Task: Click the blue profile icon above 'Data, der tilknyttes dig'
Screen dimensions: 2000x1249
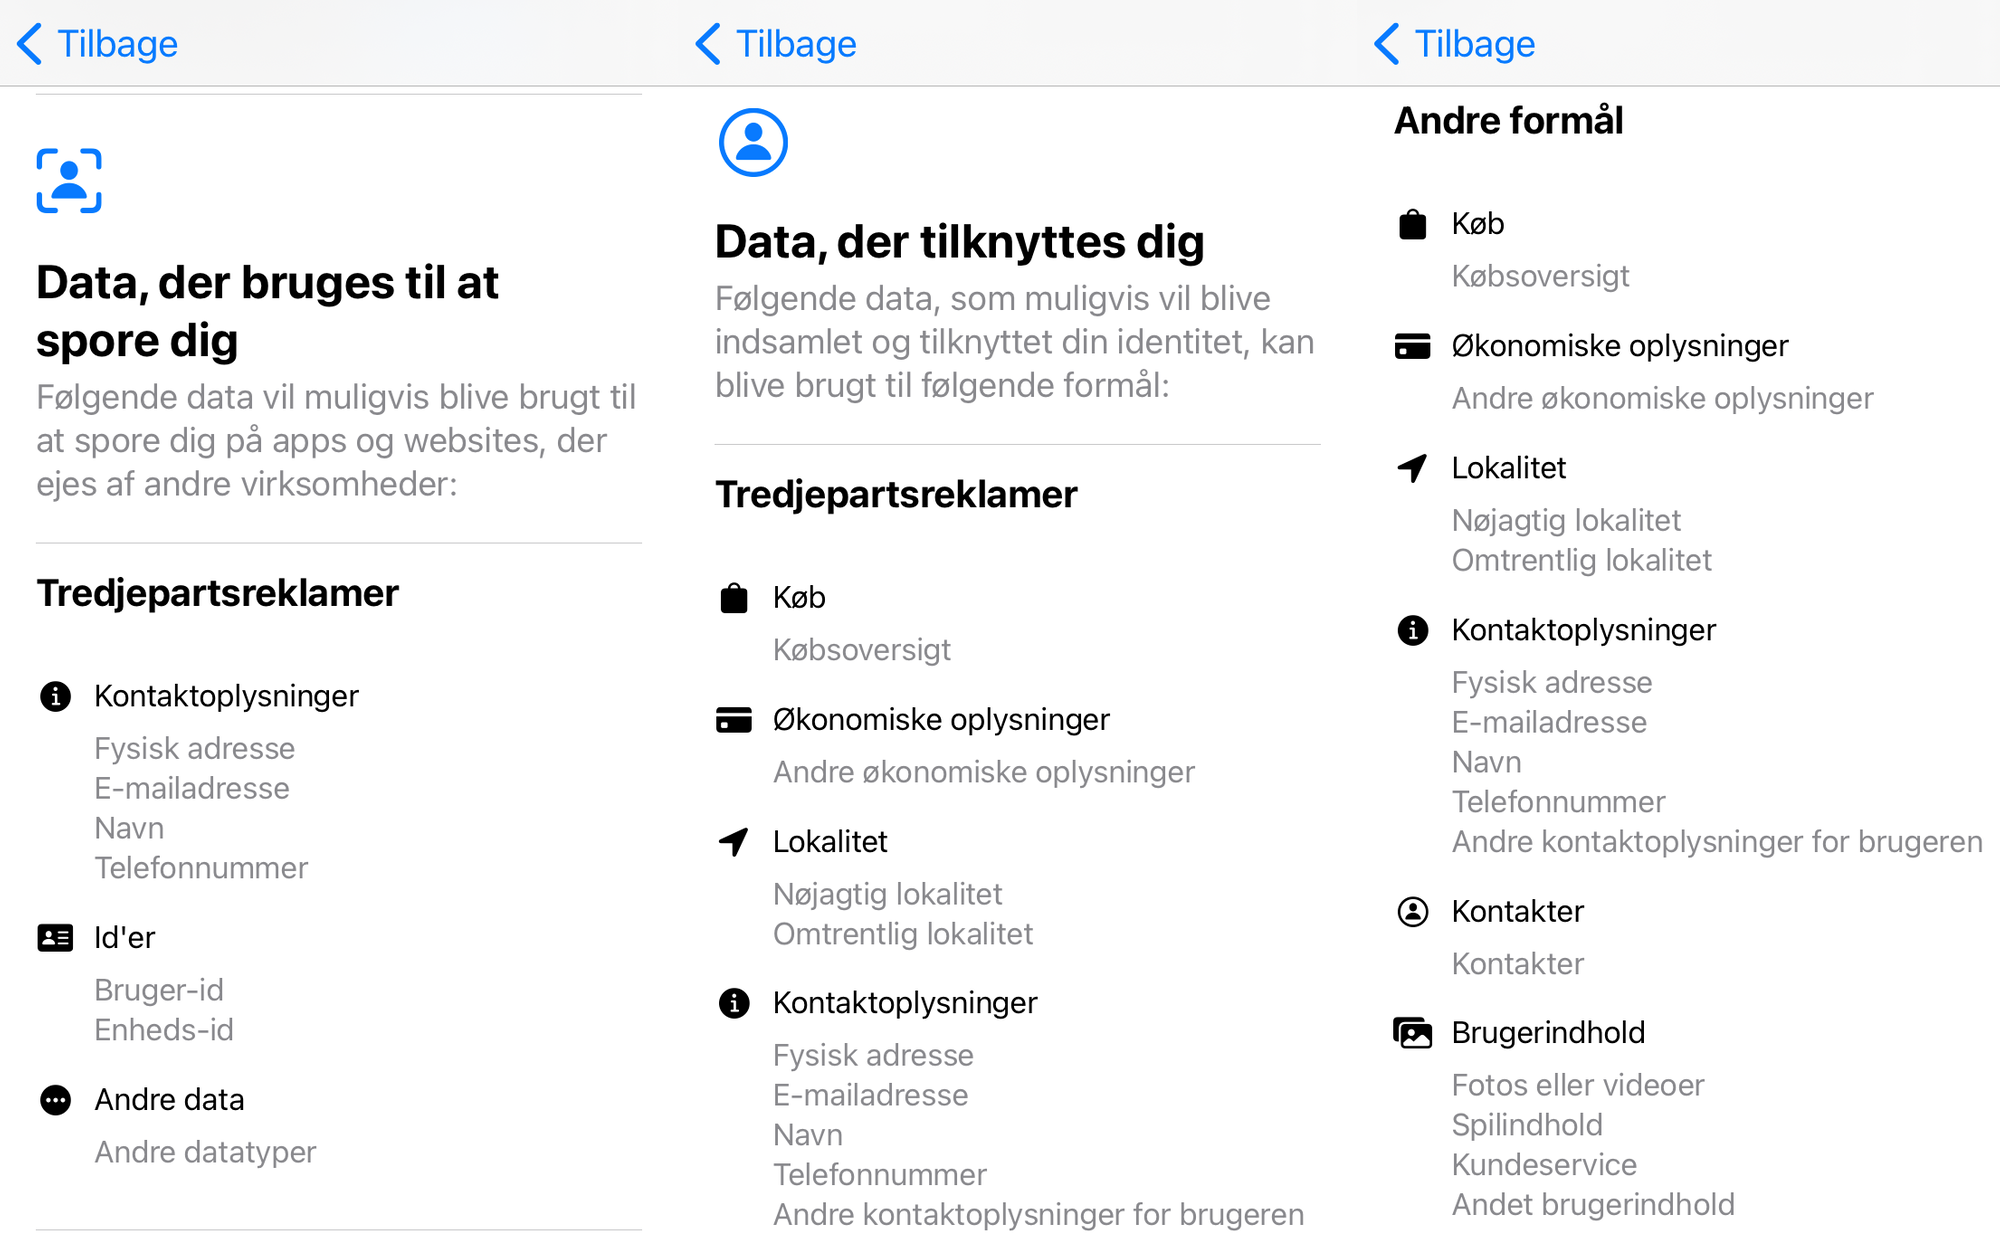Action: click(x=753, y=142)
